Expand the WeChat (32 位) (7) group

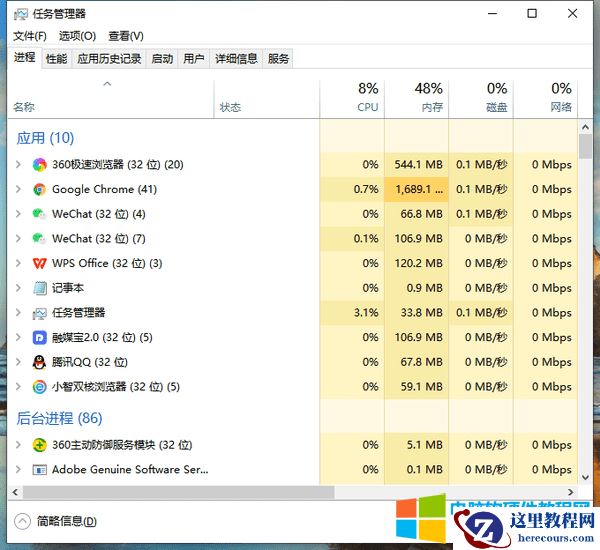click(18, 238)
